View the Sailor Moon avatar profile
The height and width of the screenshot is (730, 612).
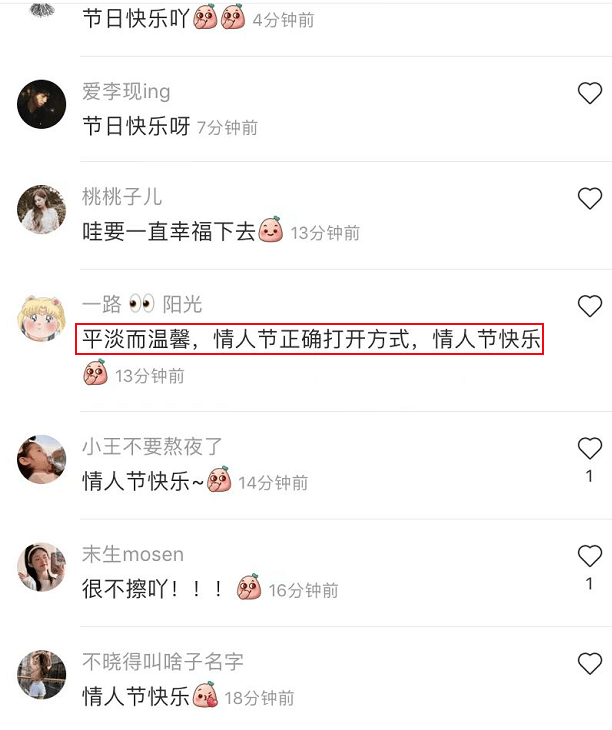click(x=41, y=318)
